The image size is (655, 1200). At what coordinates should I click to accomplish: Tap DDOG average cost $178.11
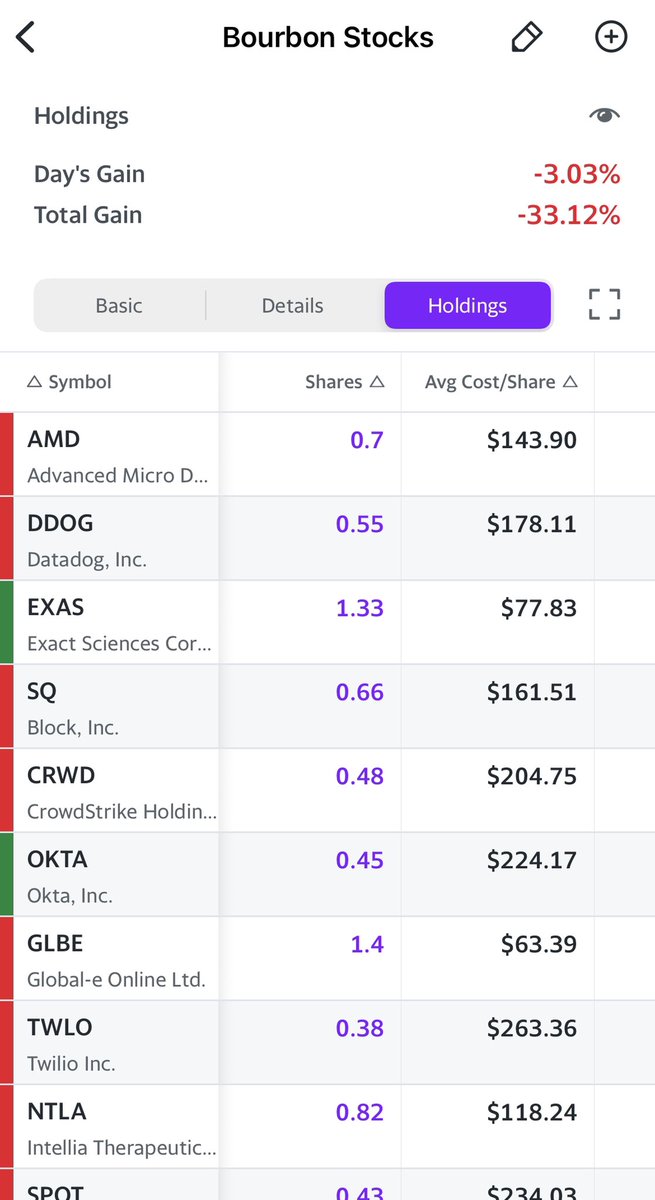pyautogui.click(x=532, y=524)
